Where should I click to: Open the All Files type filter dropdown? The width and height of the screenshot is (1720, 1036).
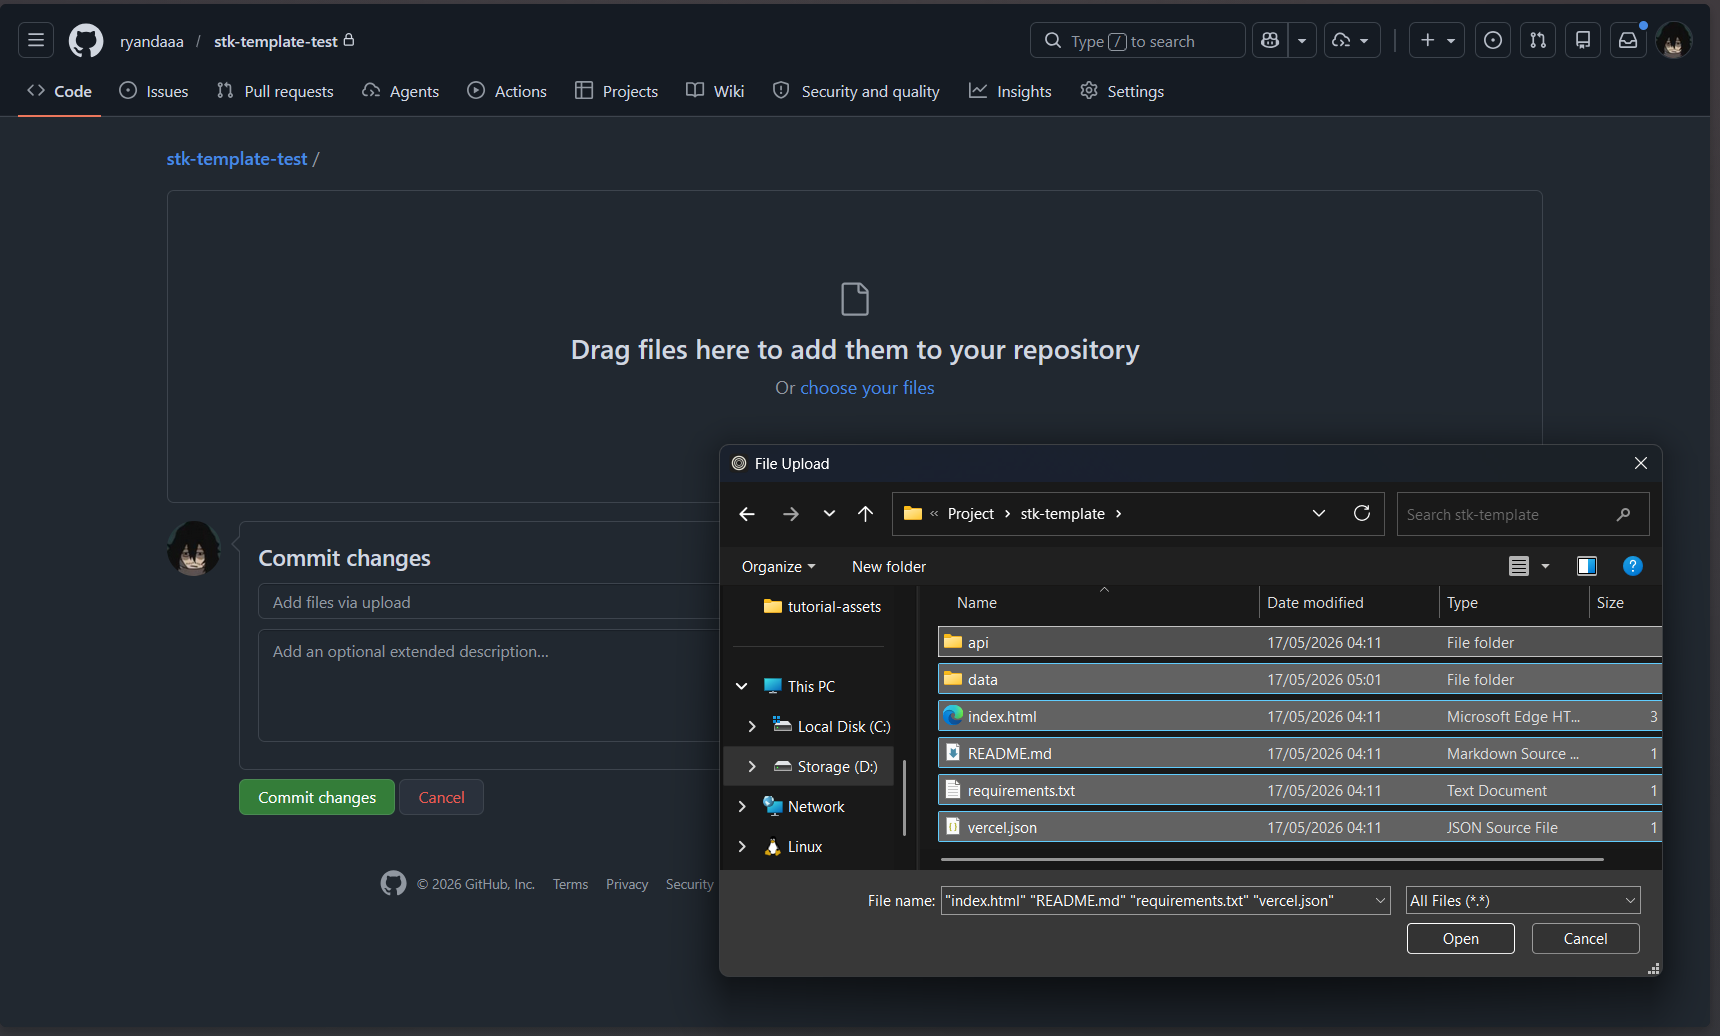tap(1523, 901)
